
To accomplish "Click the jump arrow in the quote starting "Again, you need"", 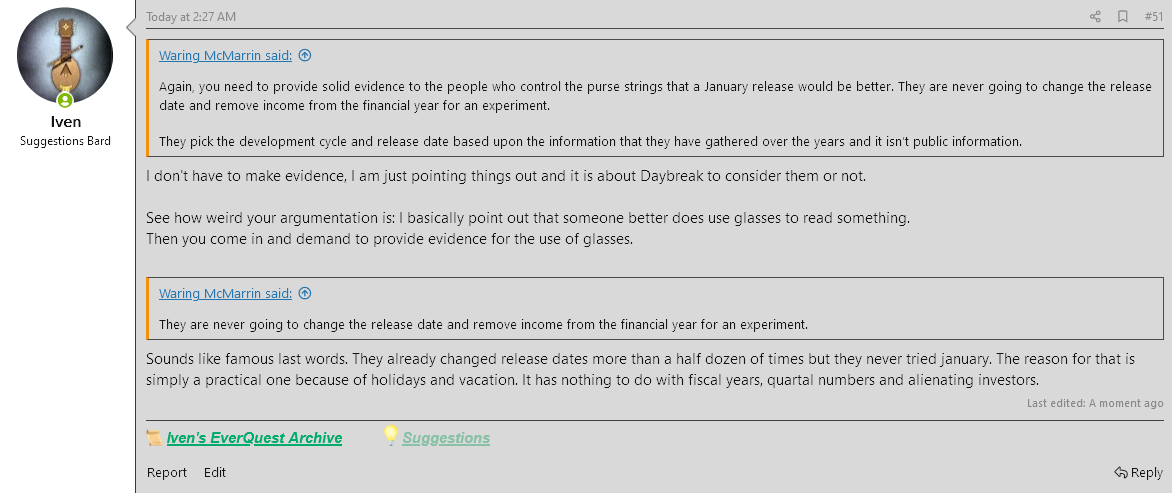I will click(x=305, y=56).
